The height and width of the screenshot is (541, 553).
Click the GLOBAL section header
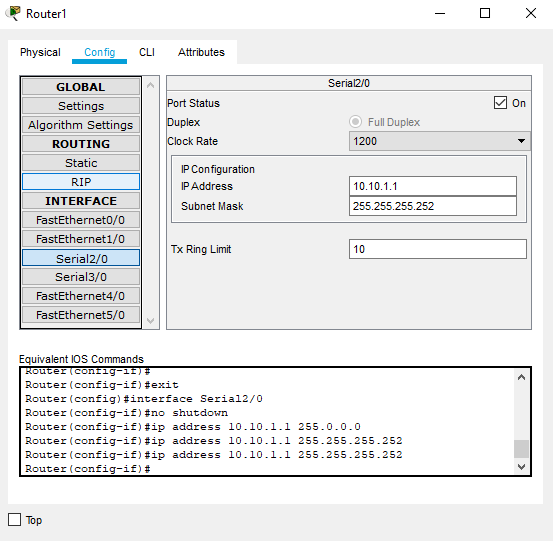tap(81, 87)
